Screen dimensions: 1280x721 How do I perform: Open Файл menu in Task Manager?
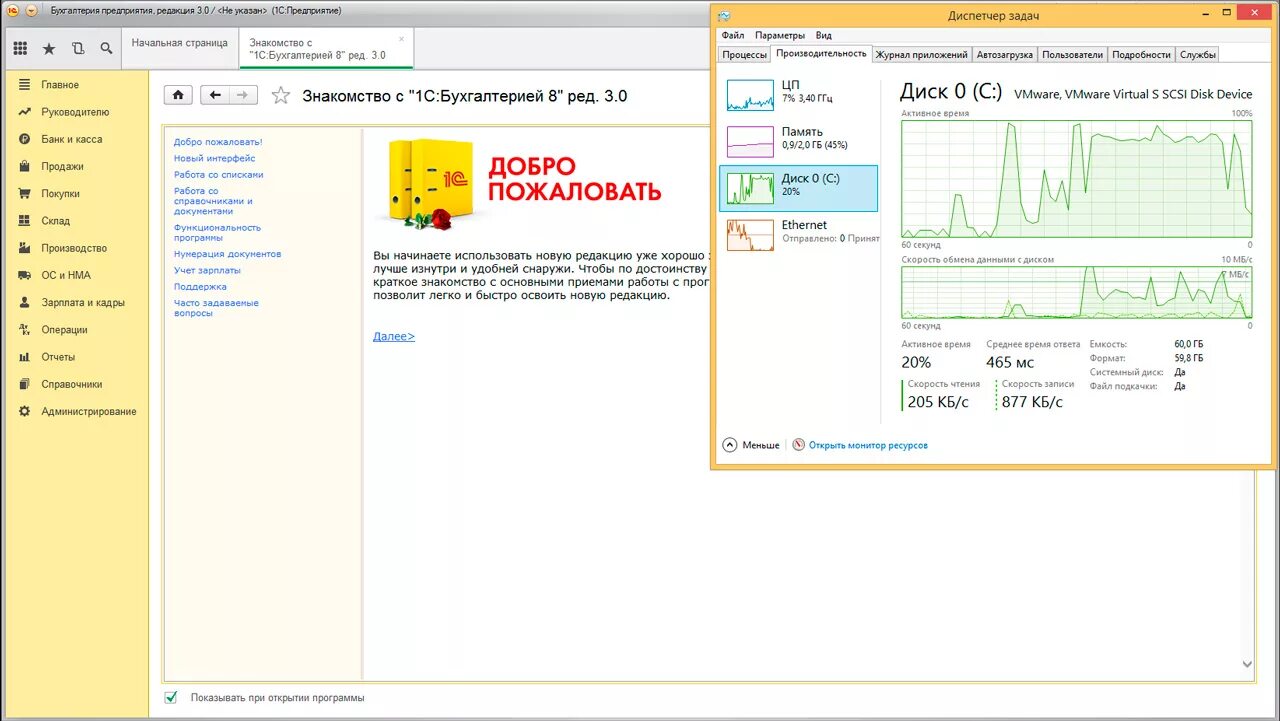point(732,36)
